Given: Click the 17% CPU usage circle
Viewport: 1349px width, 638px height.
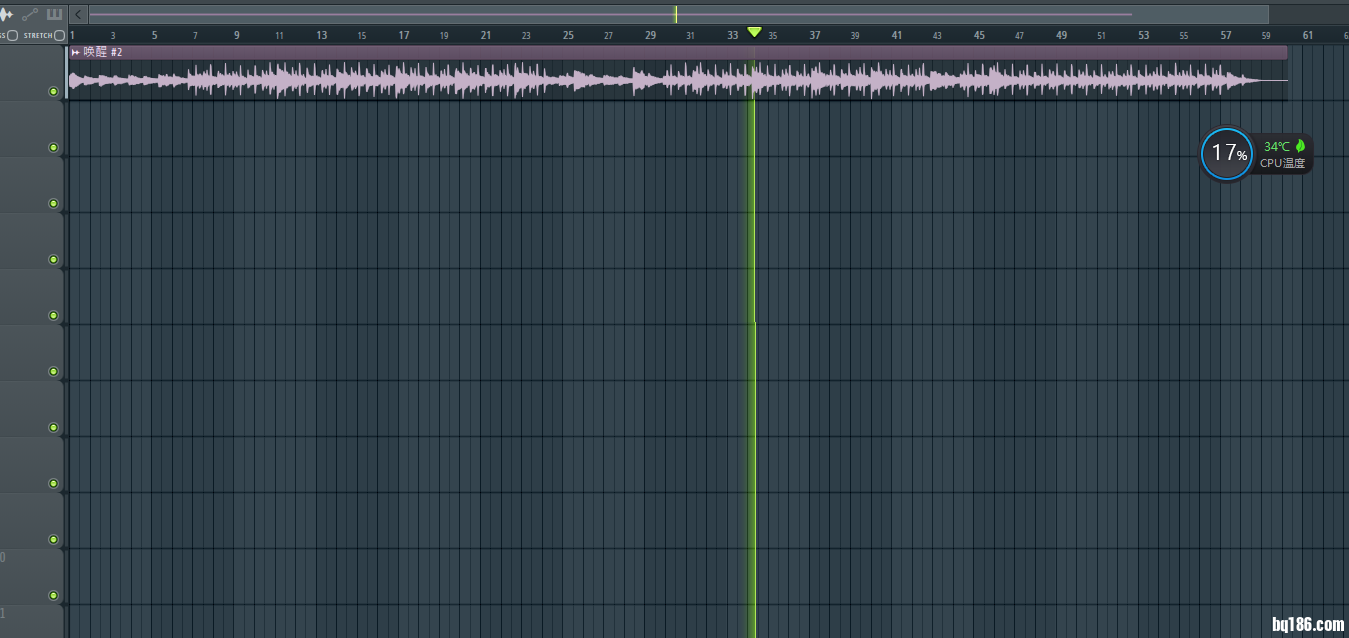Looking at the screenshot, I should pyautogui.click(x=1226, y=153).
